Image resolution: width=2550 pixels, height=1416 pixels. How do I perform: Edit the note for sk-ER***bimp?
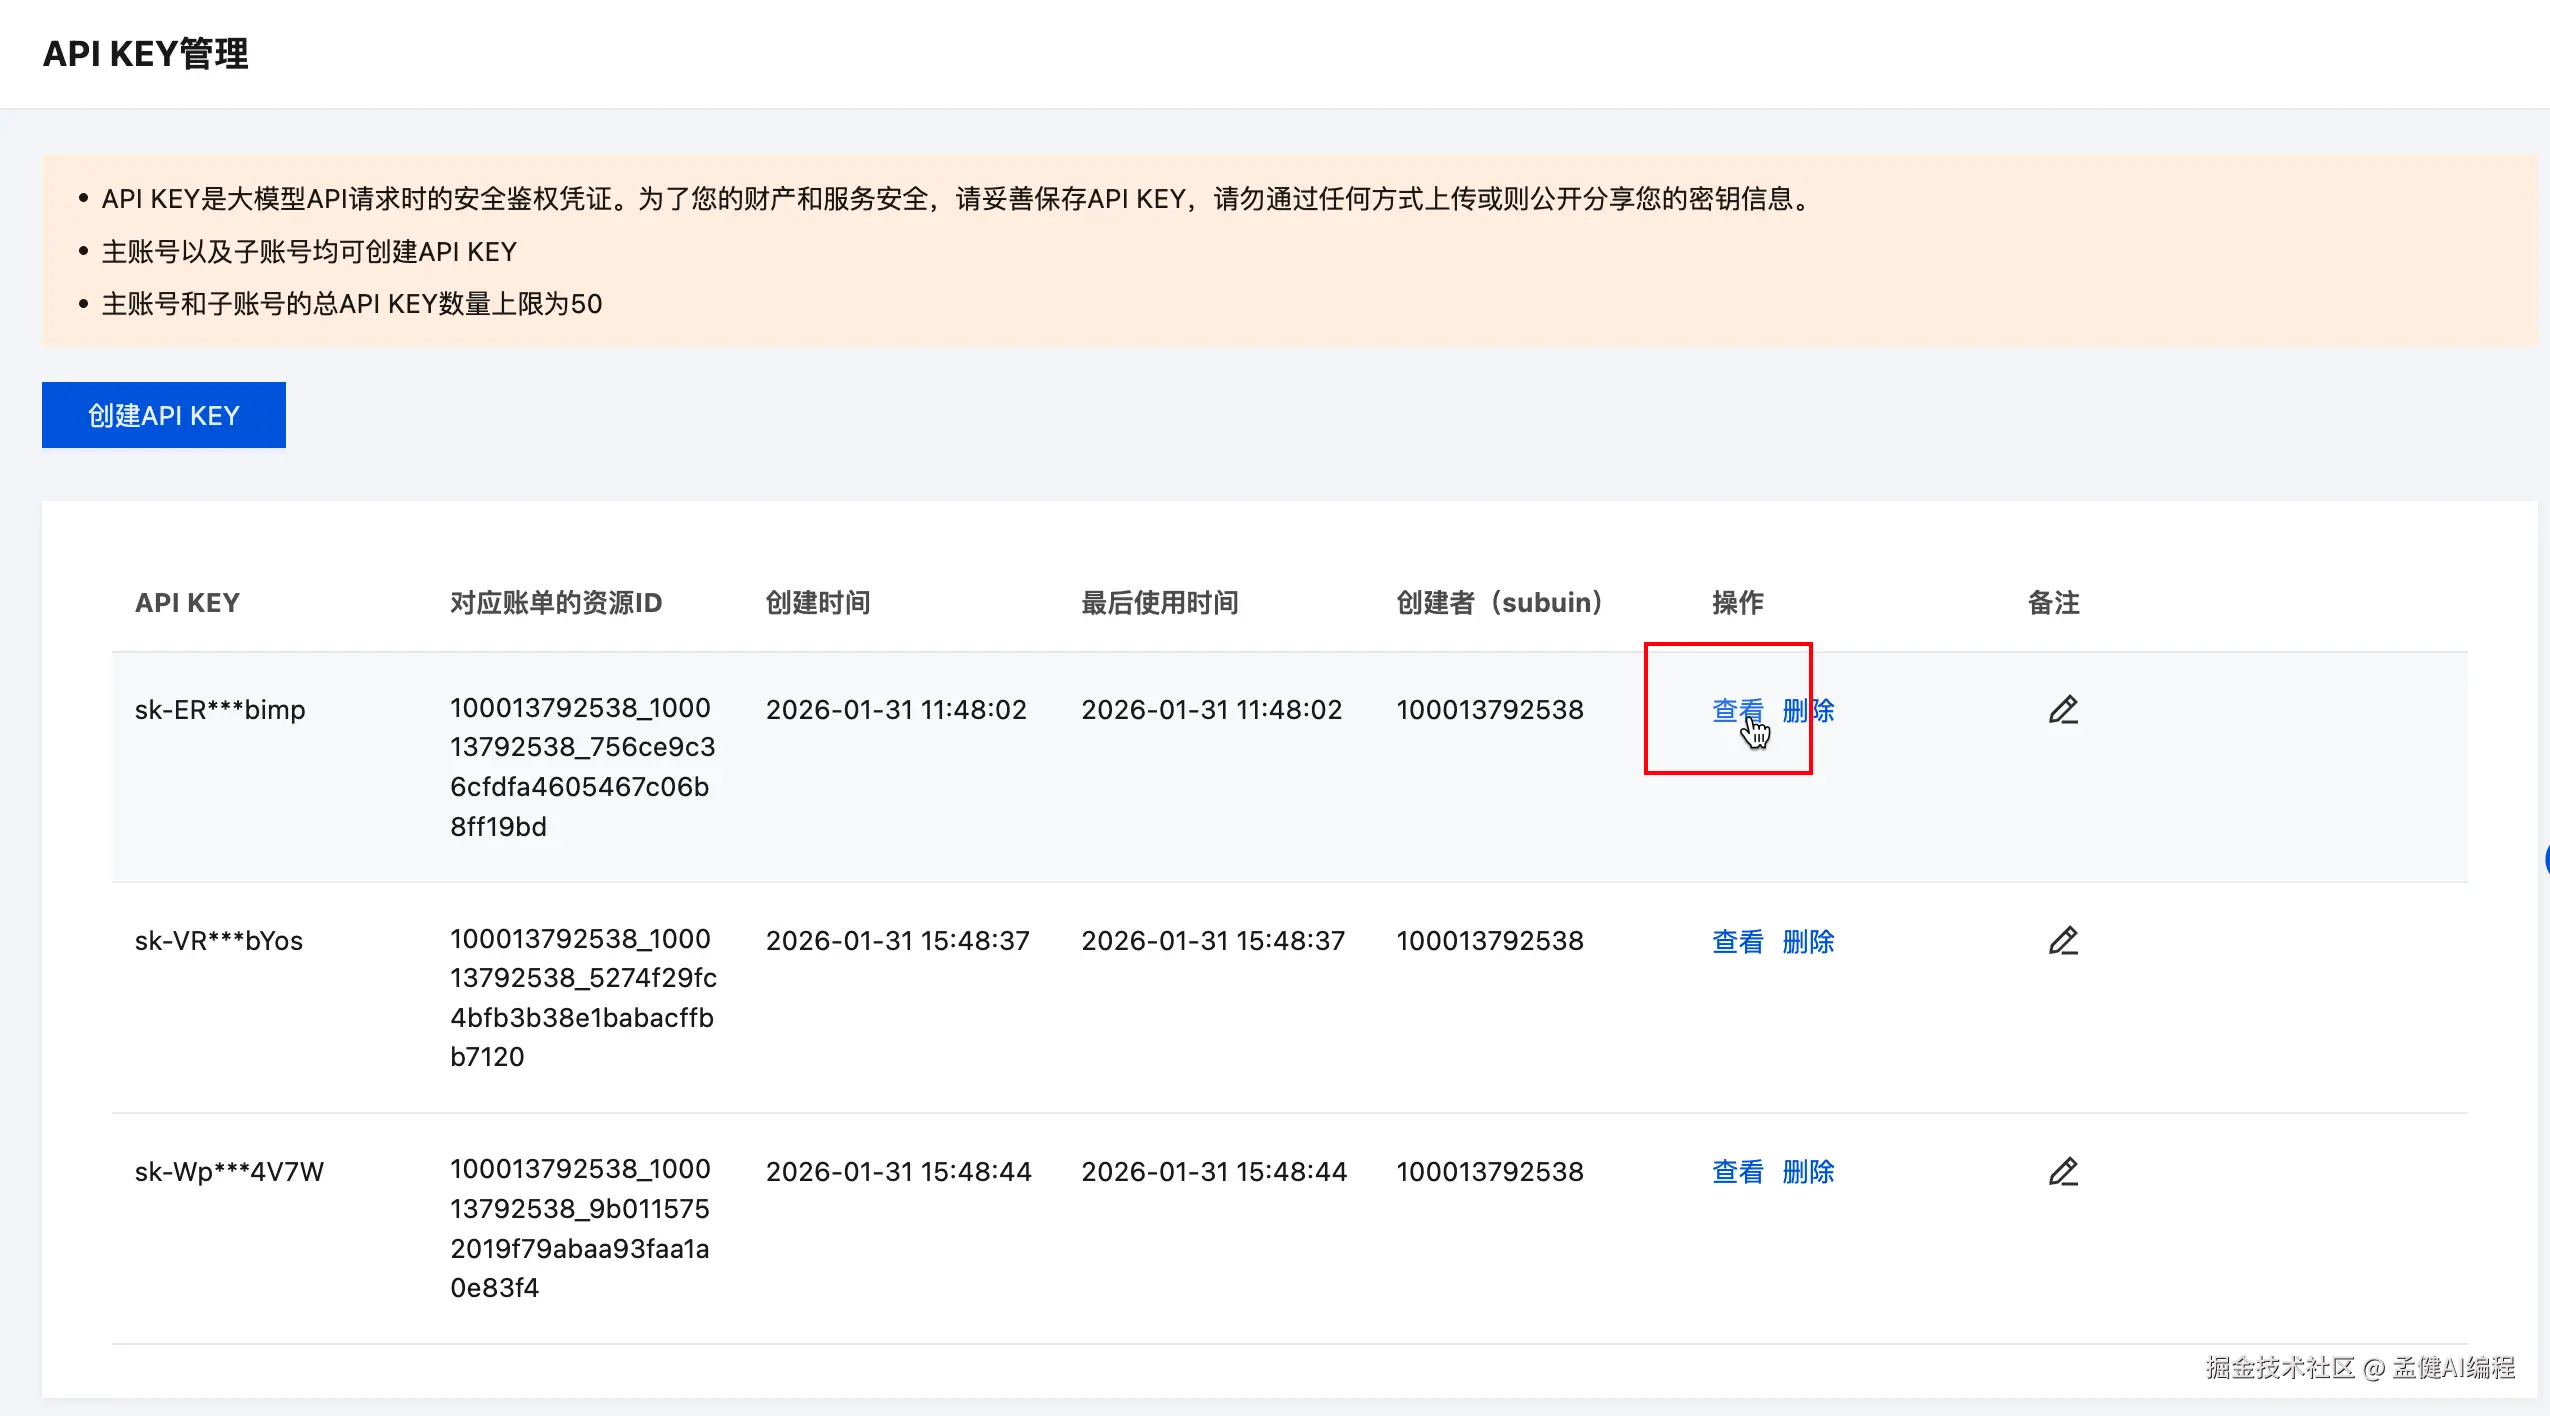pyautogui.click(x=2063, y=710)
